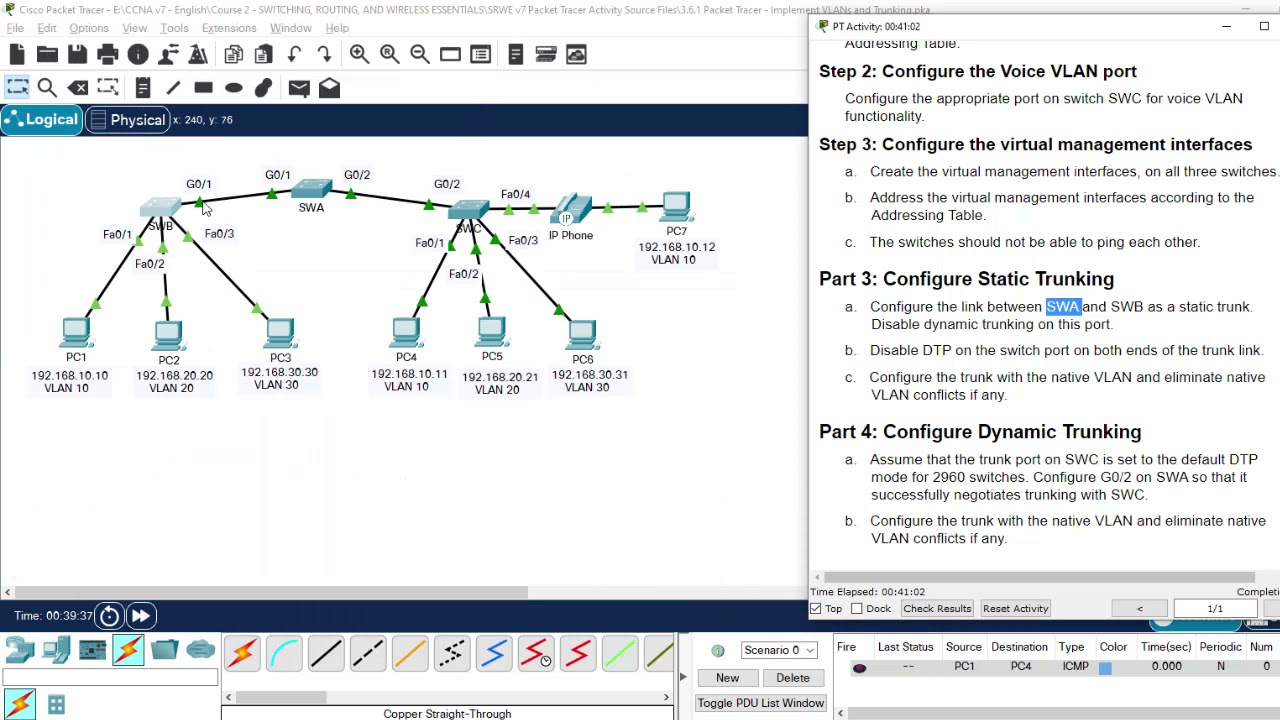Screen dimensions: 1280x720
Task: Pick the Copper Cross-Over dashed cable
Action: [x=368, y=654]
